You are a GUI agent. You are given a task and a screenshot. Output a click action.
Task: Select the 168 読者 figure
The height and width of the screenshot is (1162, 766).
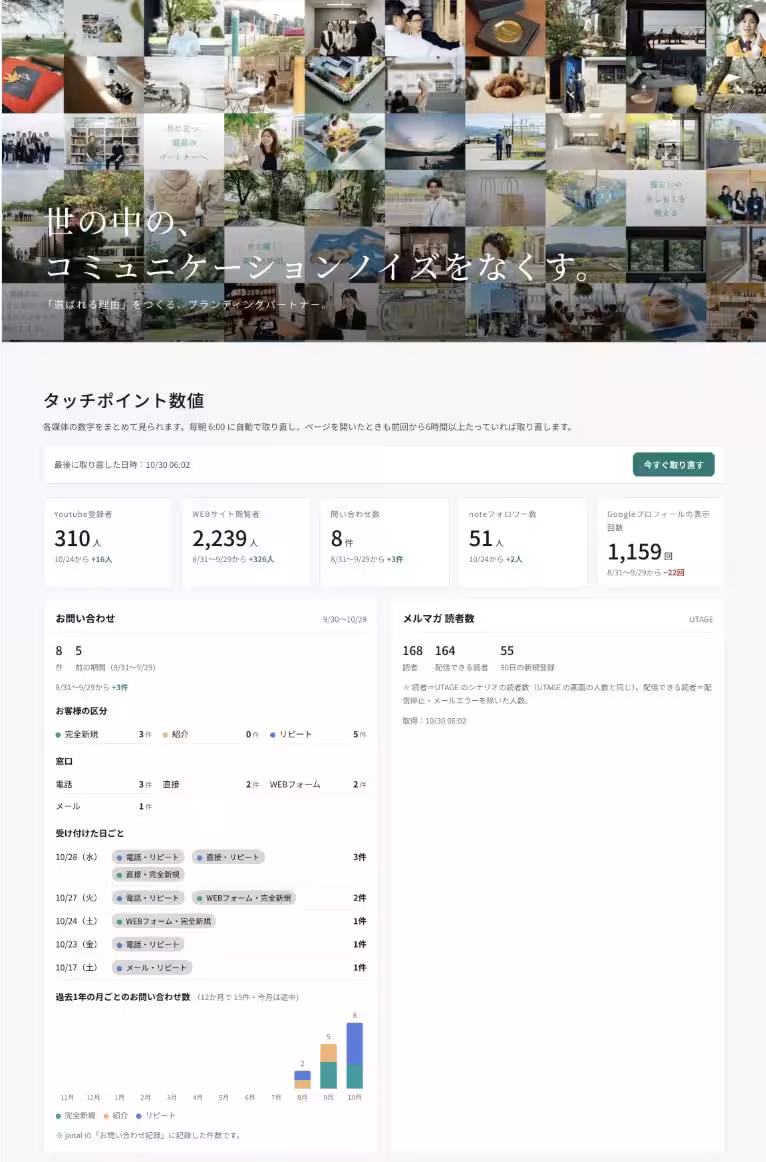pyautogui.click(x=412, y=657)
